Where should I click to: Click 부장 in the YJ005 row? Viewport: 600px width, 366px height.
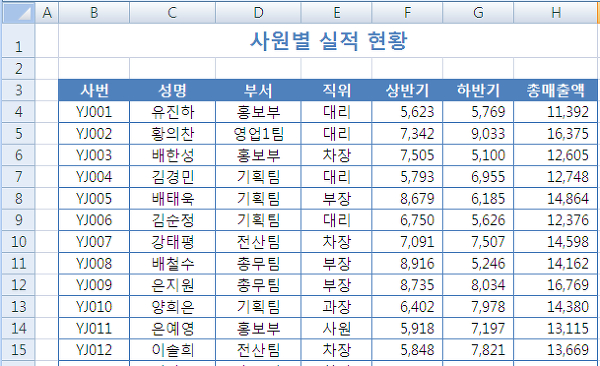(x=336, y=198)
